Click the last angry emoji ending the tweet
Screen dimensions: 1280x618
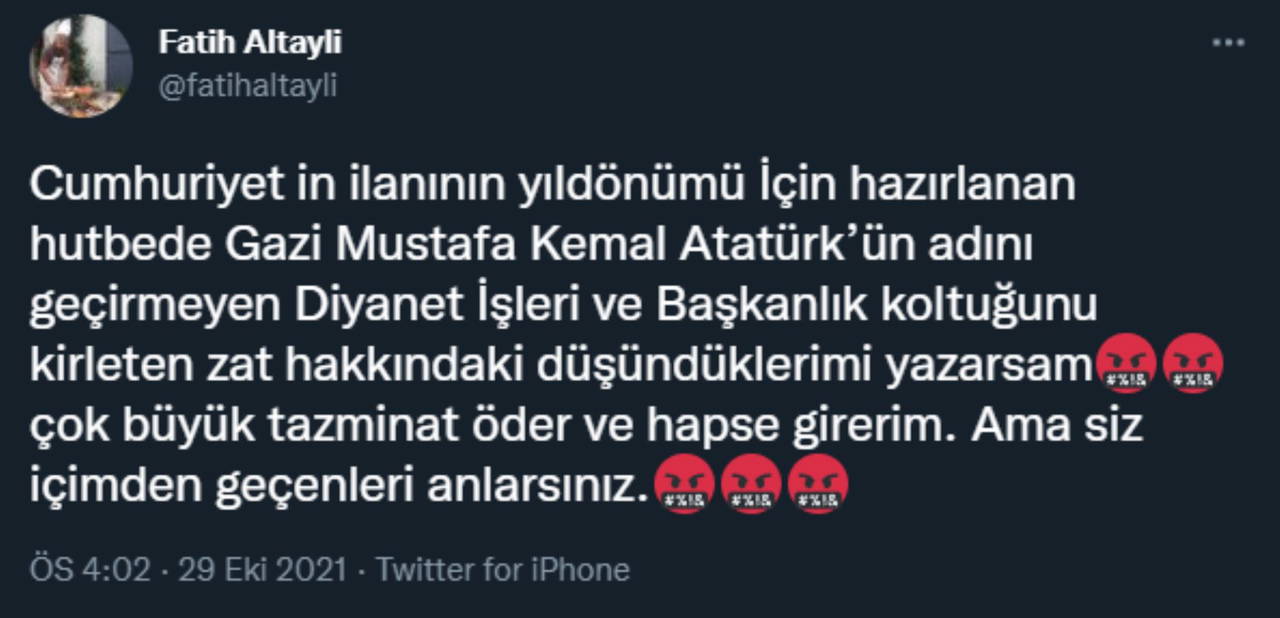click(x=817, y=486)
